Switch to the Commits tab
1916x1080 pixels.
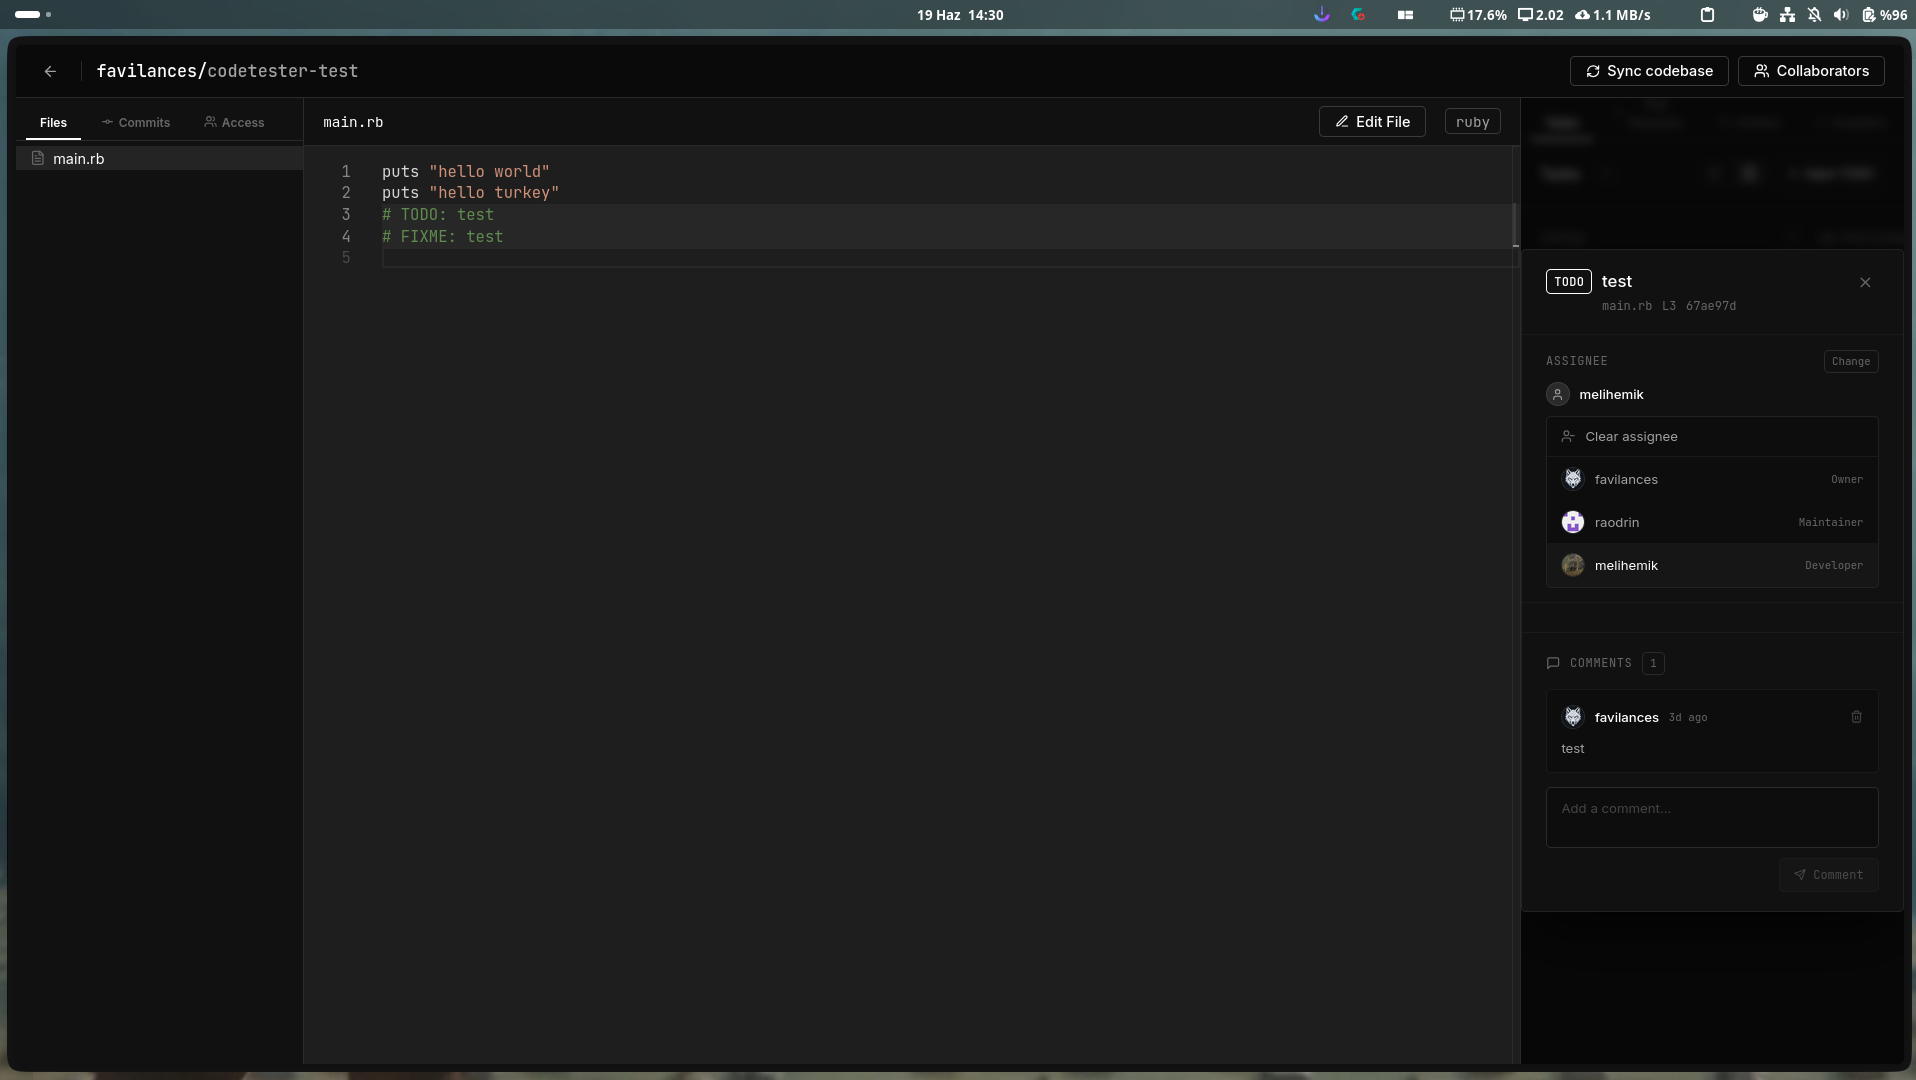pyautogui.click(x=136, y=122)
